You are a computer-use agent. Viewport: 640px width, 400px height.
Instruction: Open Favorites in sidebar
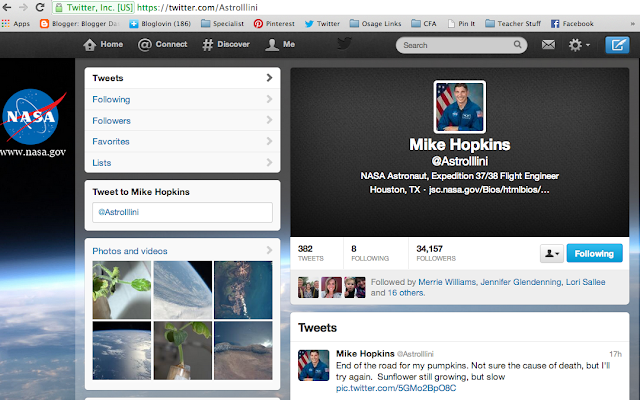pyautogui.click(x=182, y=141)
